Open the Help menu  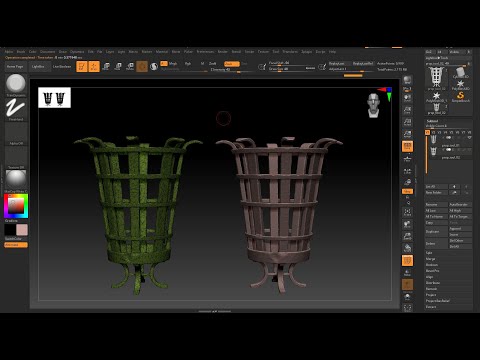[x=332, y=52]
